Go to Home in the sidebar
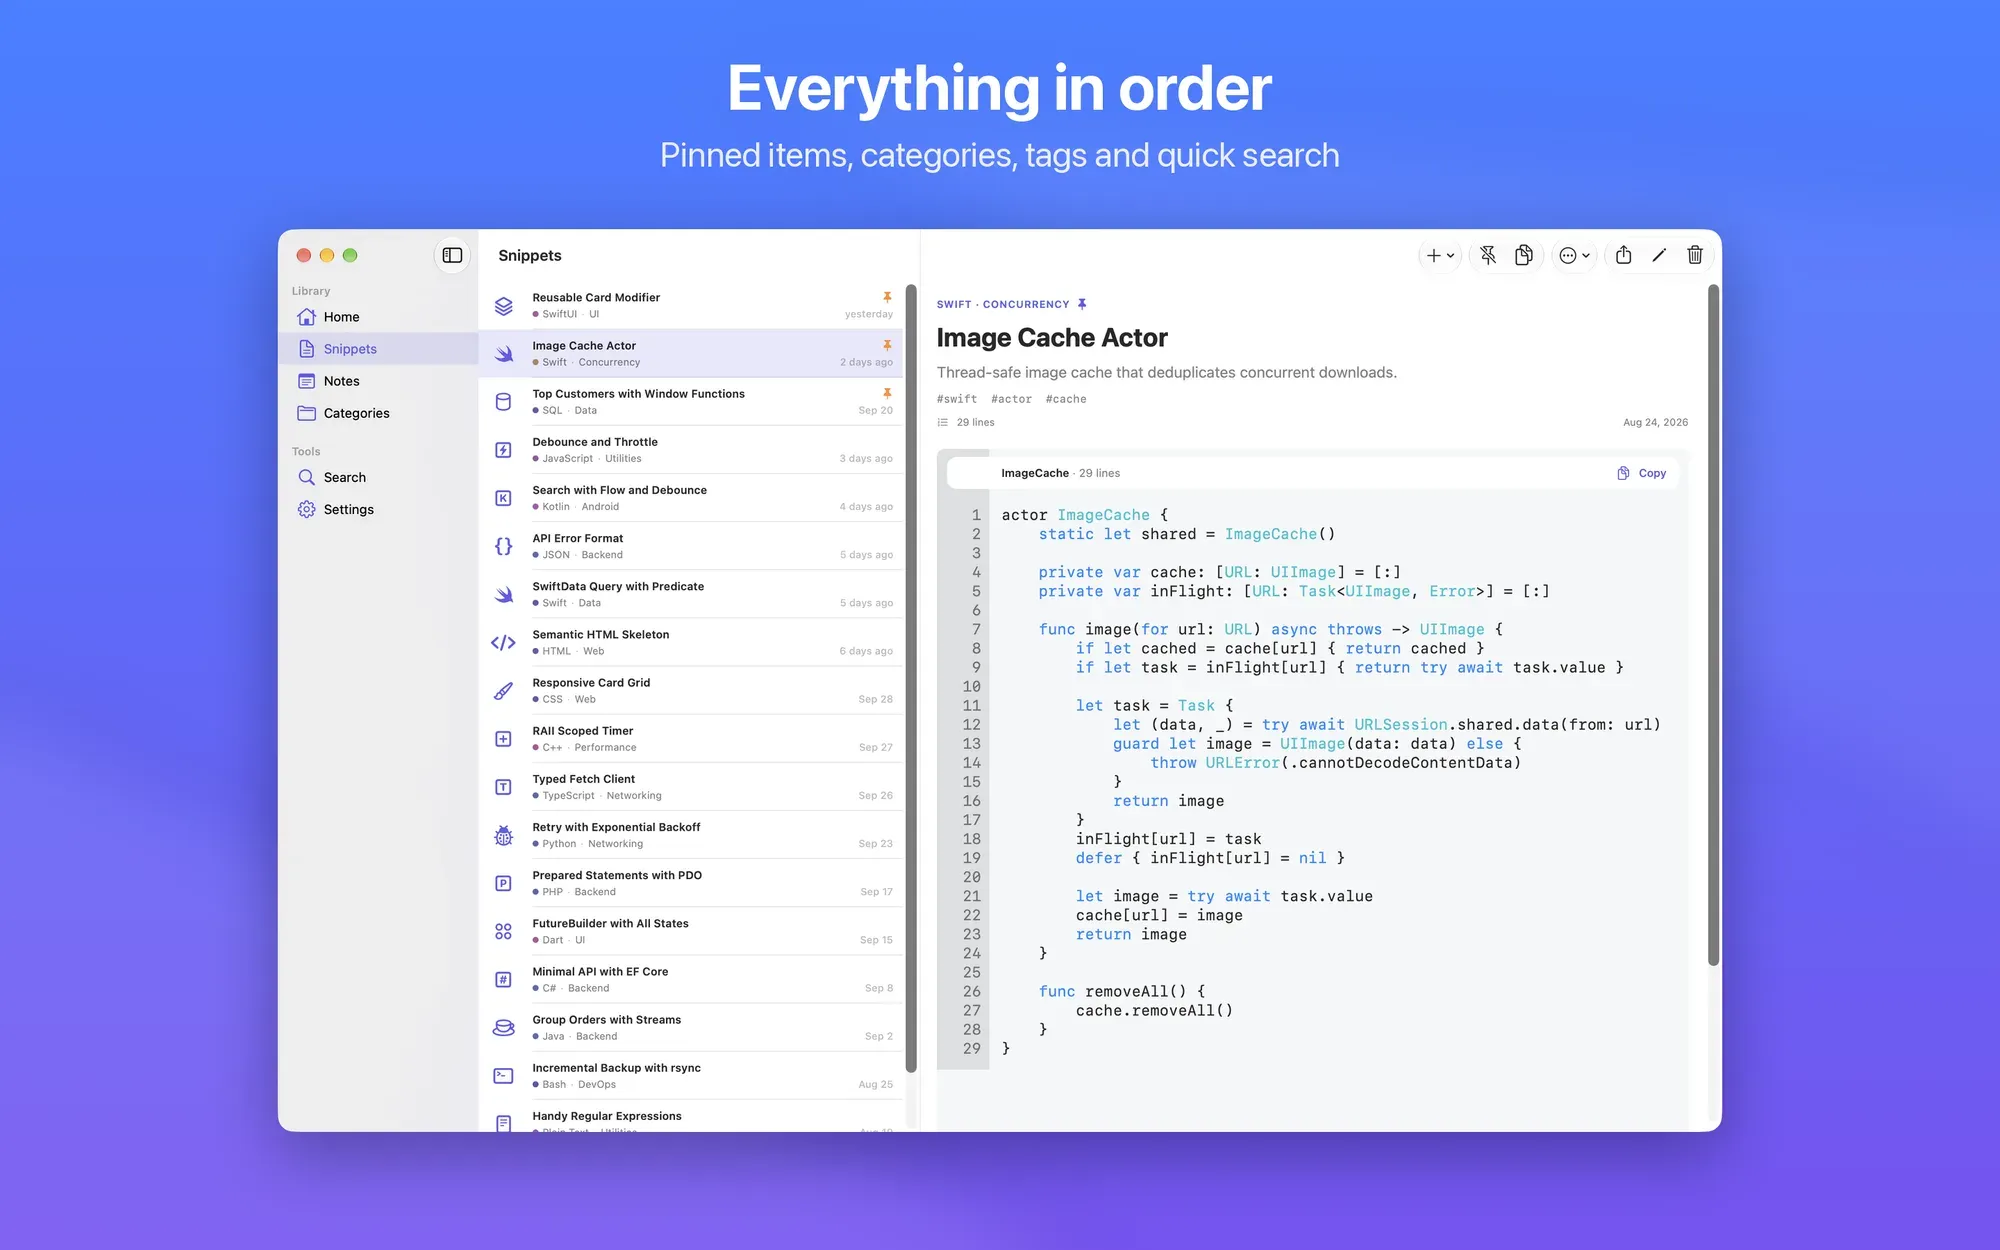The width and height of the screenshot is (2000, 1250). (x=378, y=317)
